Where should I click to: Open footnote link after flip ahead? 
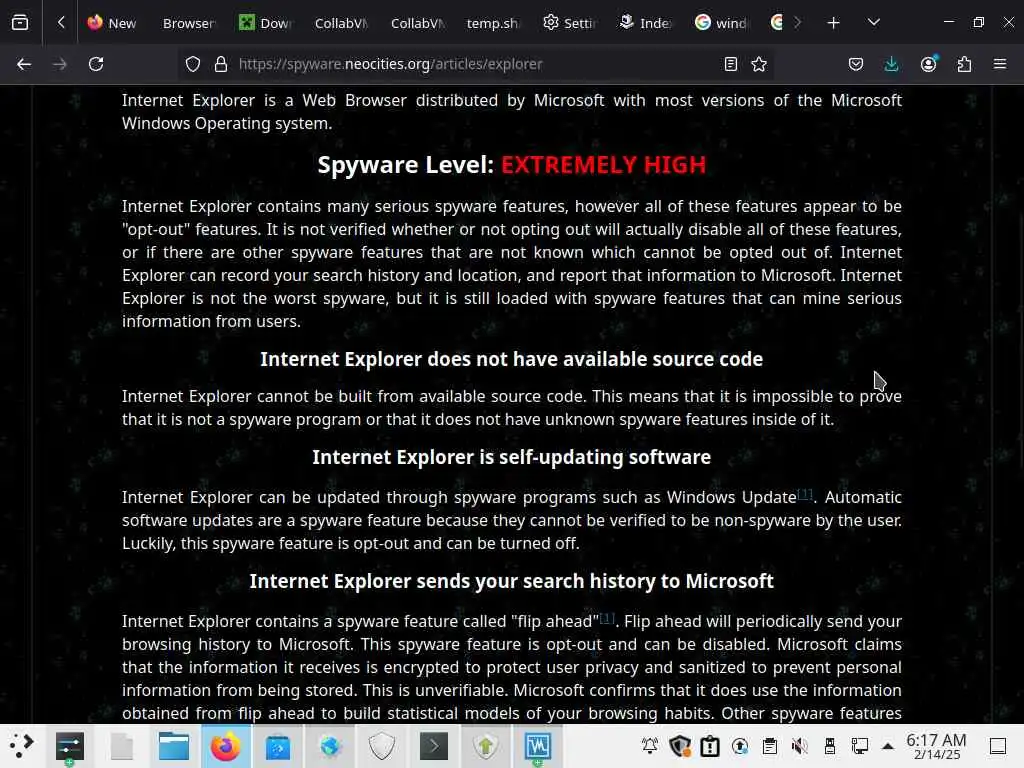point(607,618)
